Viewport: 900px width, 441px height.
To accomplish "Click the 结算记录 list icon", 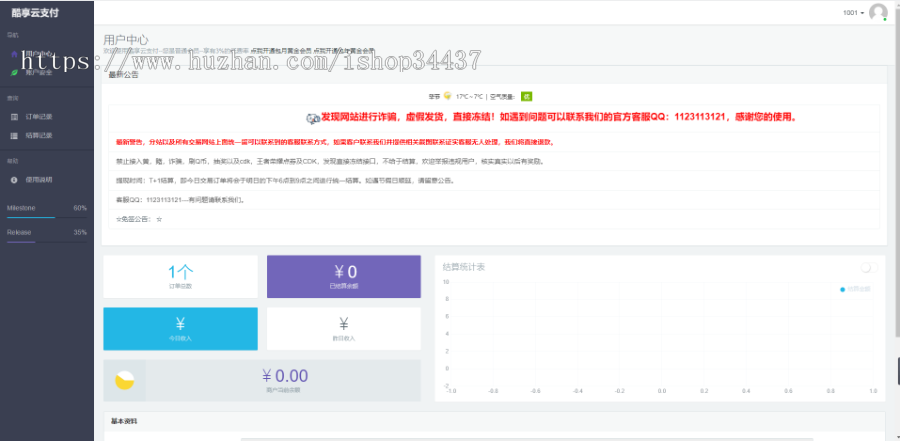I will pyautogui.click(x=14, y=134).
